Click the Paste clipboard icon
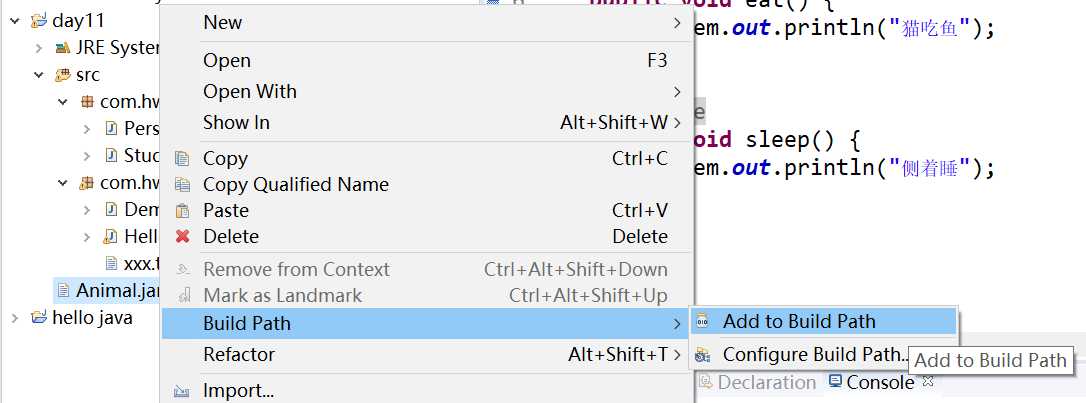1086x403 pixels. (182, 210)
